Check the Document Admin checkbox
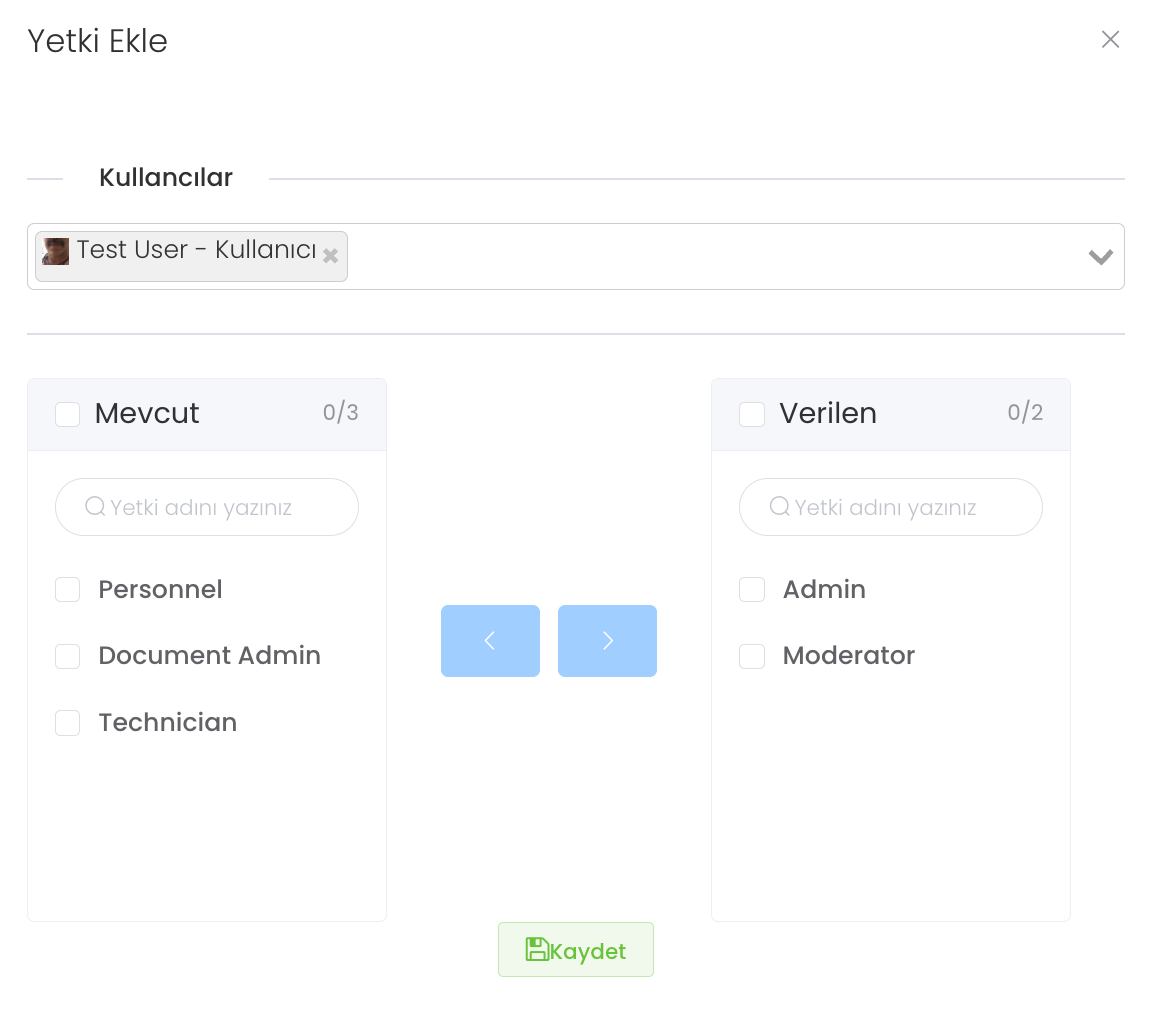The width and height of the screenshot is (1152, 1014). pyautogui.click(x=68, y=656)
